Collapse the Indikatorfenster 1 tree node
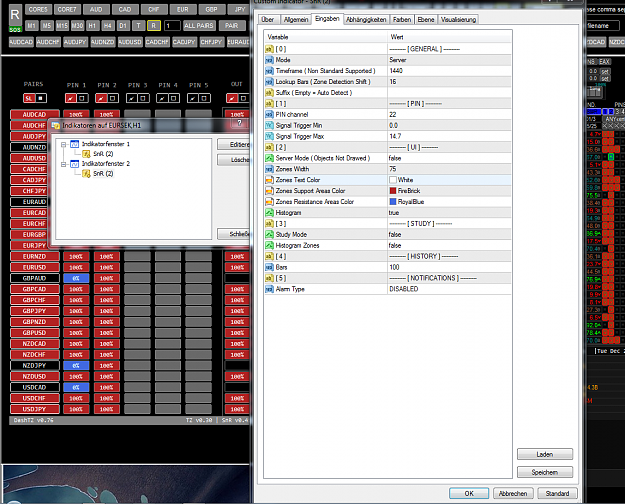The image size is (625, 504). (x=63, y=144)
